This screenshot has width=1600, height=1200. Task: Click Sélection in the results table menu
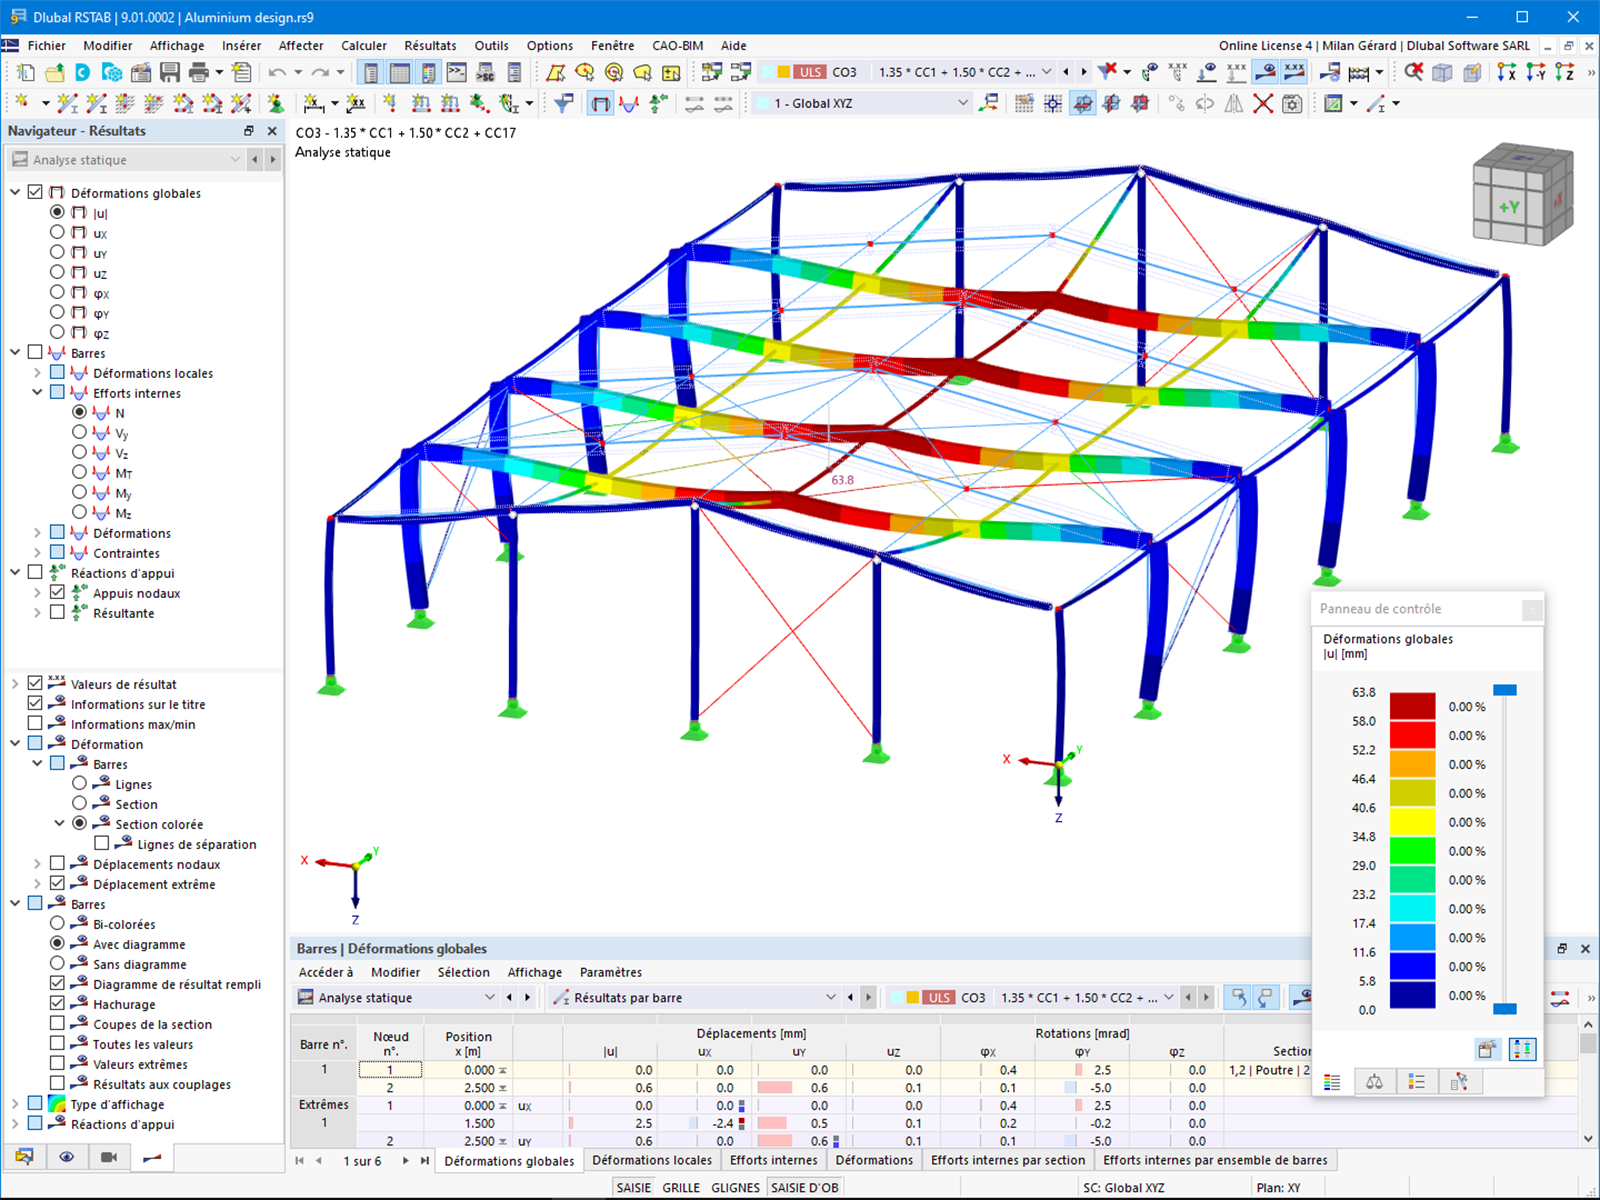pyautogui.click(x=464, y=971)
